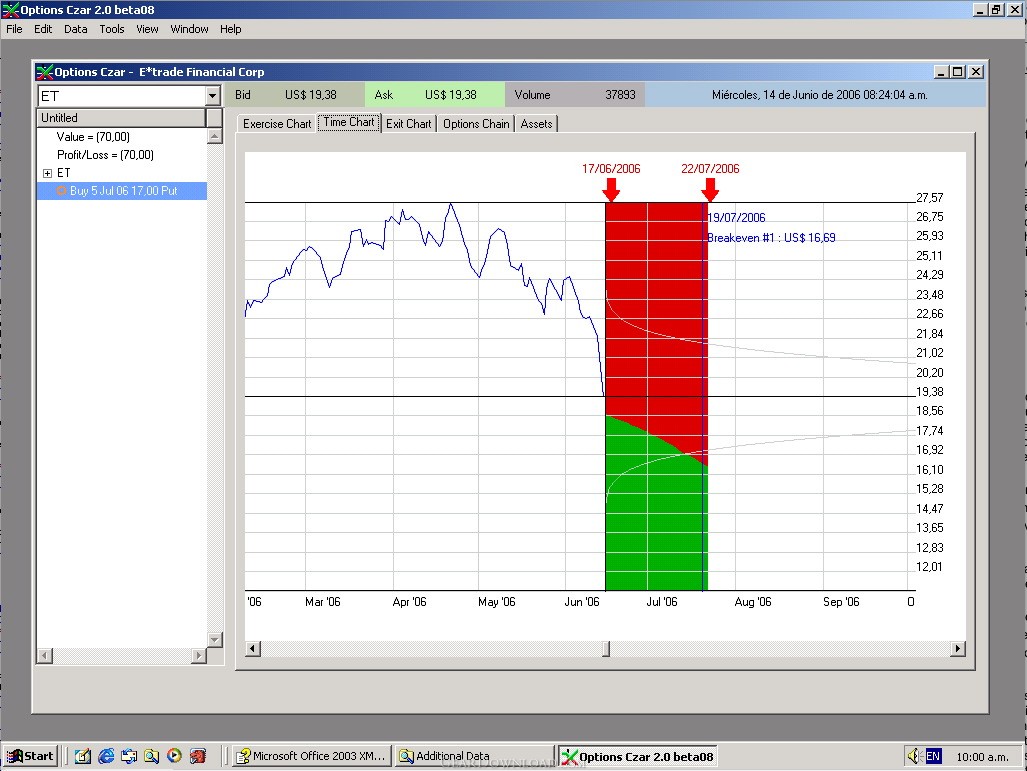Select the Time Chart tab
The width and height of the screenshot is (1027, 771).
tap(349, 122)
